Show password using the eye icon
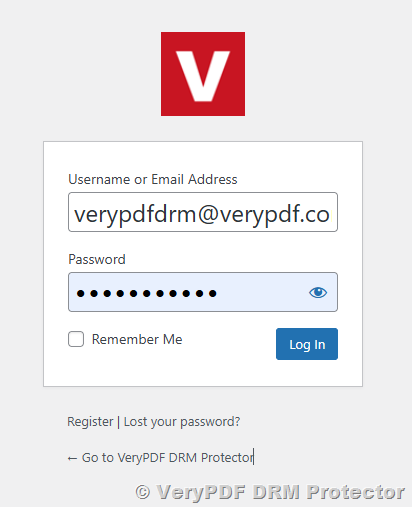Viewport: 412px width, 507px height. 318,292
